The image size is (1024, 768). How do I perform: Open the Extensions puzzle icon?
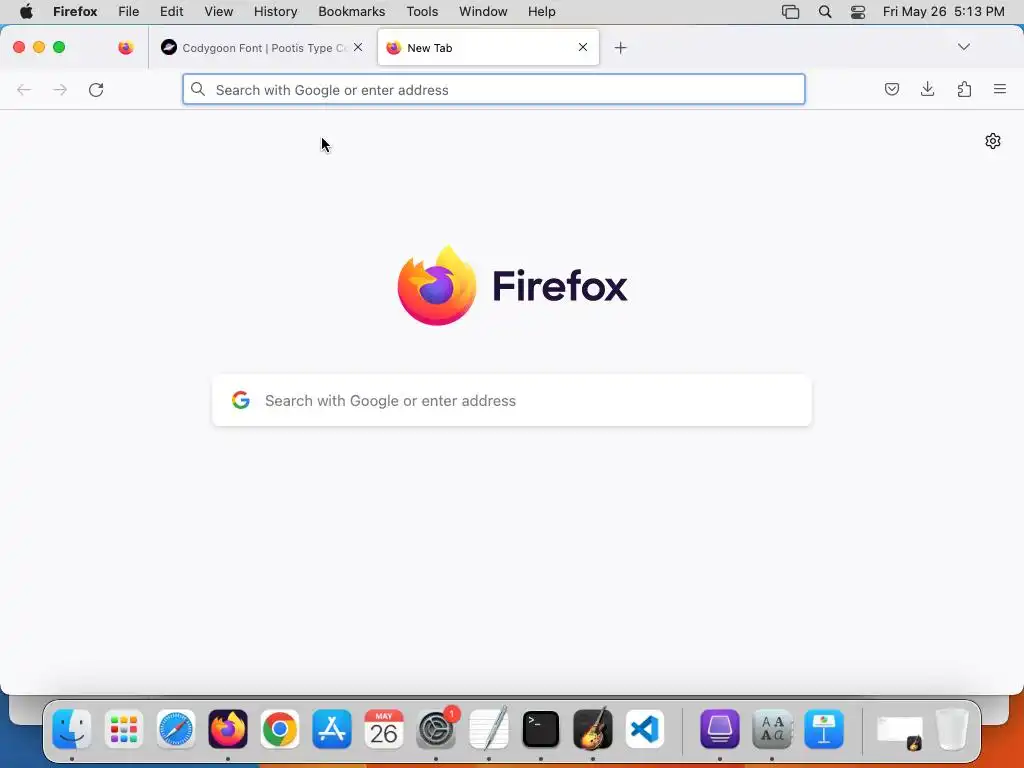tap(964, 89)
